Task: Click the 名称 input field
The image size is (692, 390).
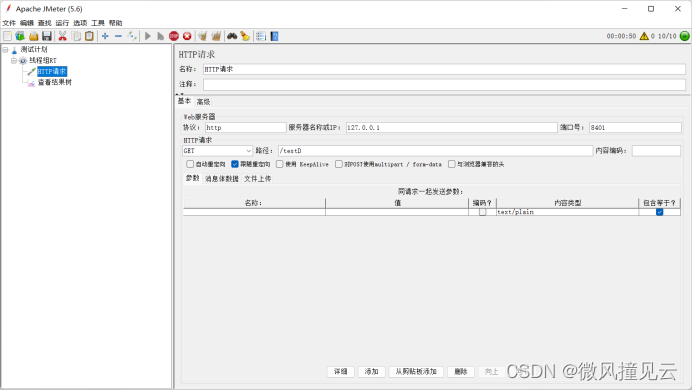Action: coord(444,69)
